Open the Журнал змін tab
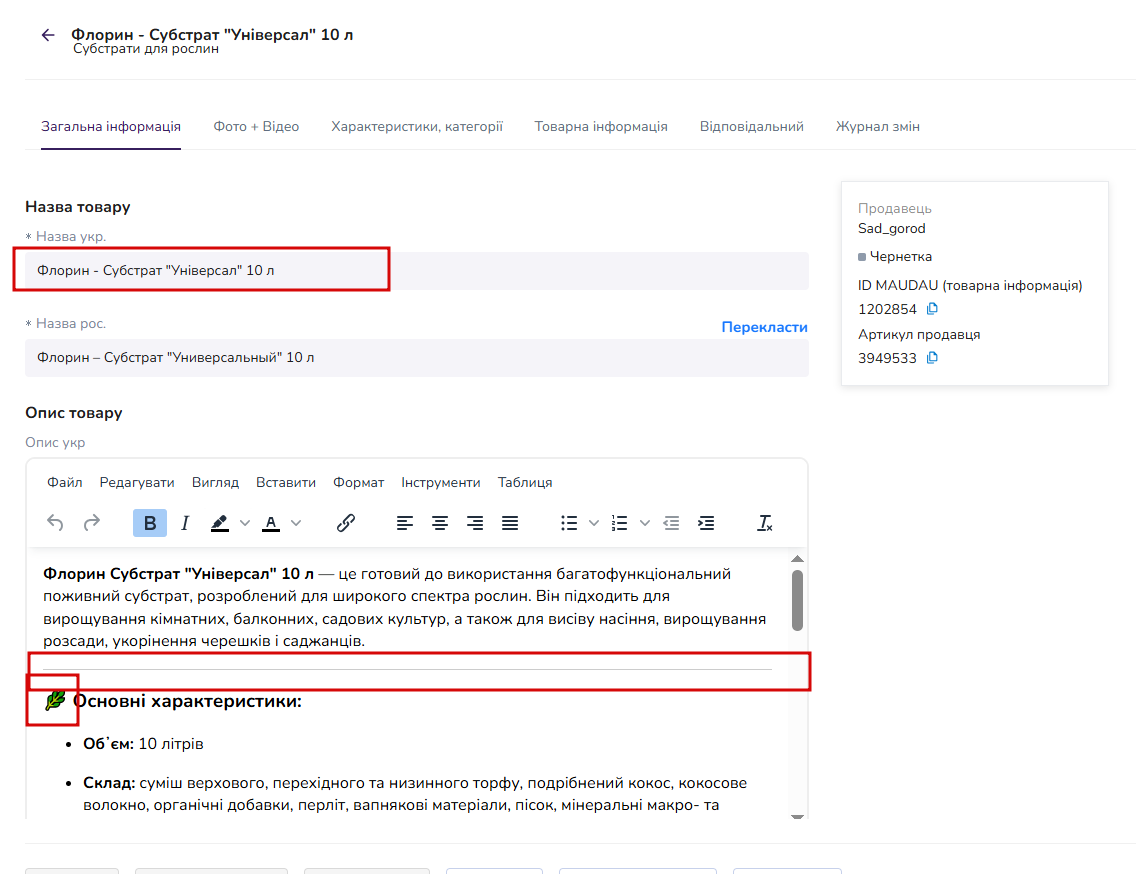The height and width of the screenshot is (874, 1136). [877, 127]
